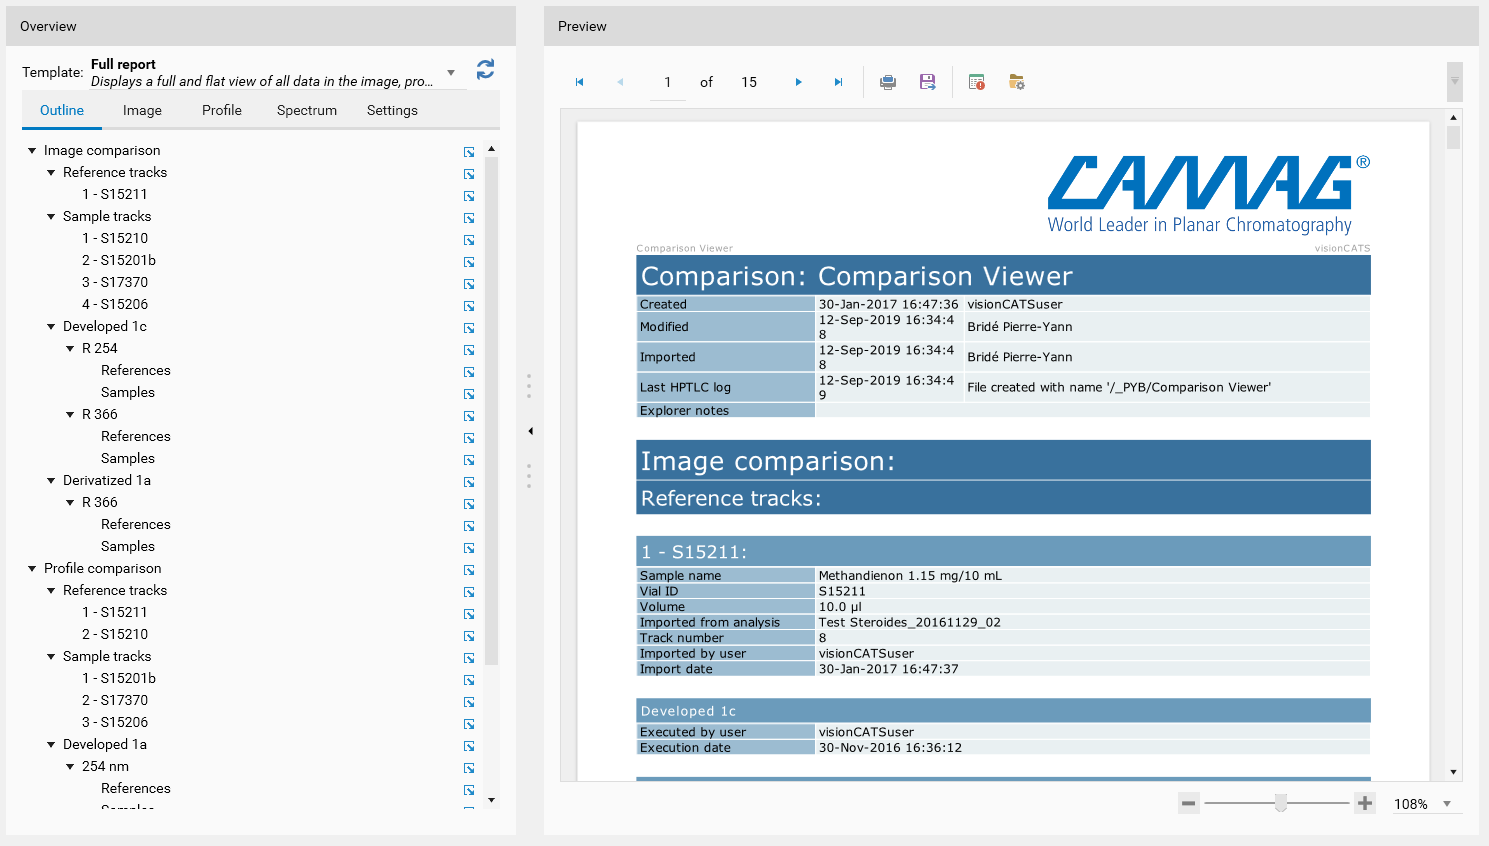
Task: Jump to the first page of the preview
Action: pyautogui.click(x=579, y=82)
